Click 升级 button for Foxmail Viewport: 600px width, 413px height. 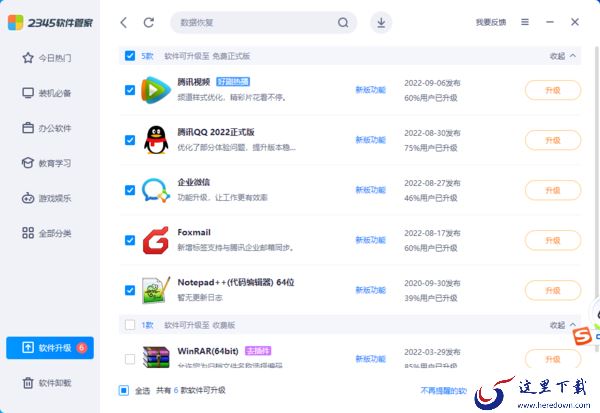(x=553, y=240)
